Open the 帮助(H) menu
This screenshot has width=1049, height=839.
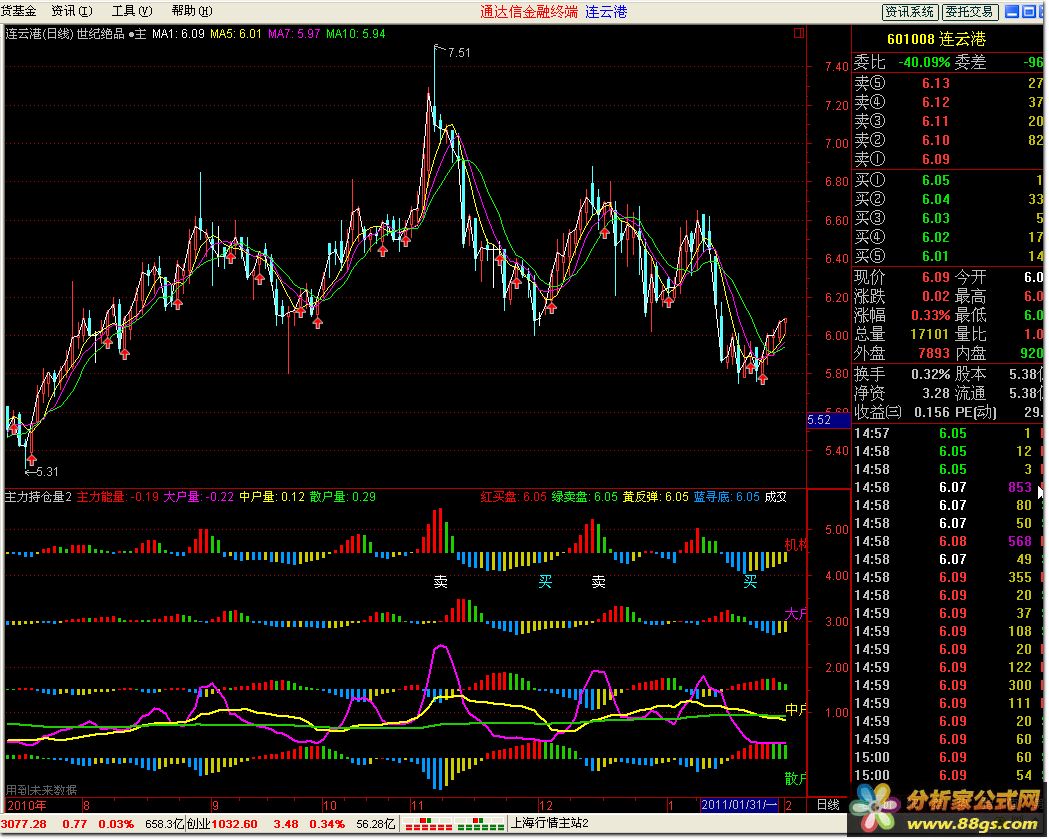point(192,11)
